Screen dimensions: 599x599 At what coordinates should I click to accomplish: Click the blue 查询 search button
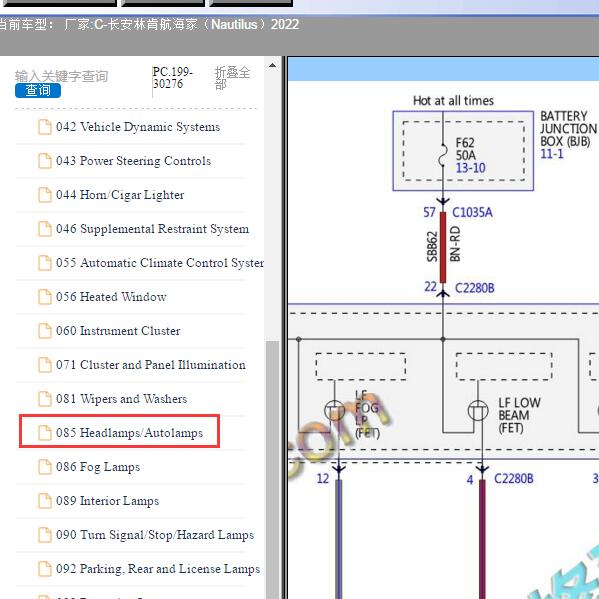[38, 91]
